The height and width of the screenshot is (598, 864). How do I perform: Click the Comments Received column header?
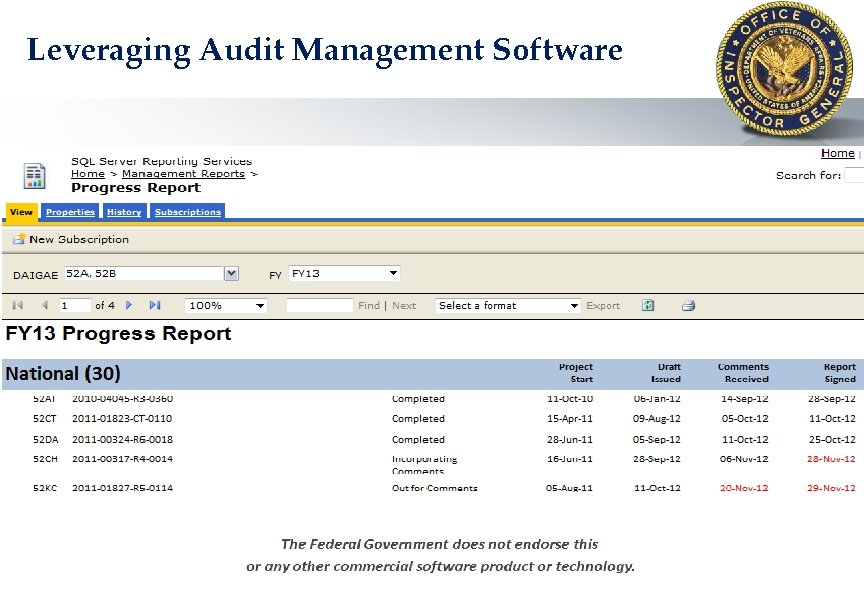coord(743,373)
